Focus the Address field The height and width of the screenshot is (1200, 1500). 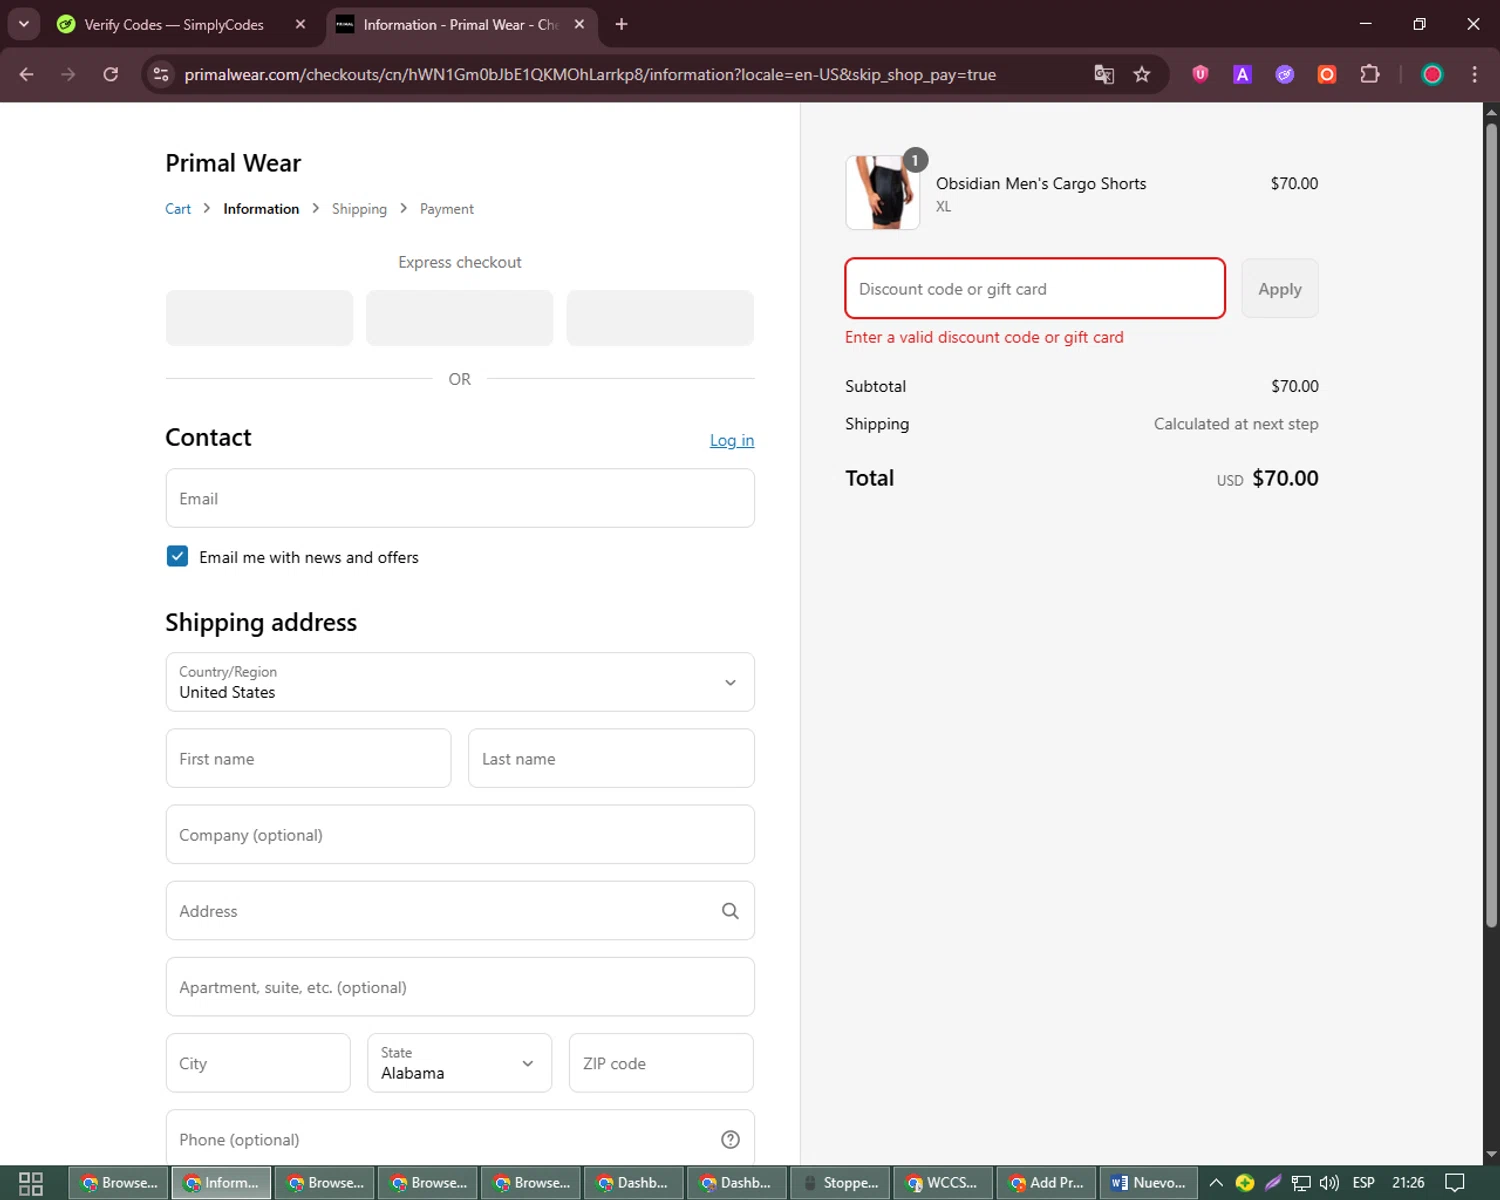(460, 911)
